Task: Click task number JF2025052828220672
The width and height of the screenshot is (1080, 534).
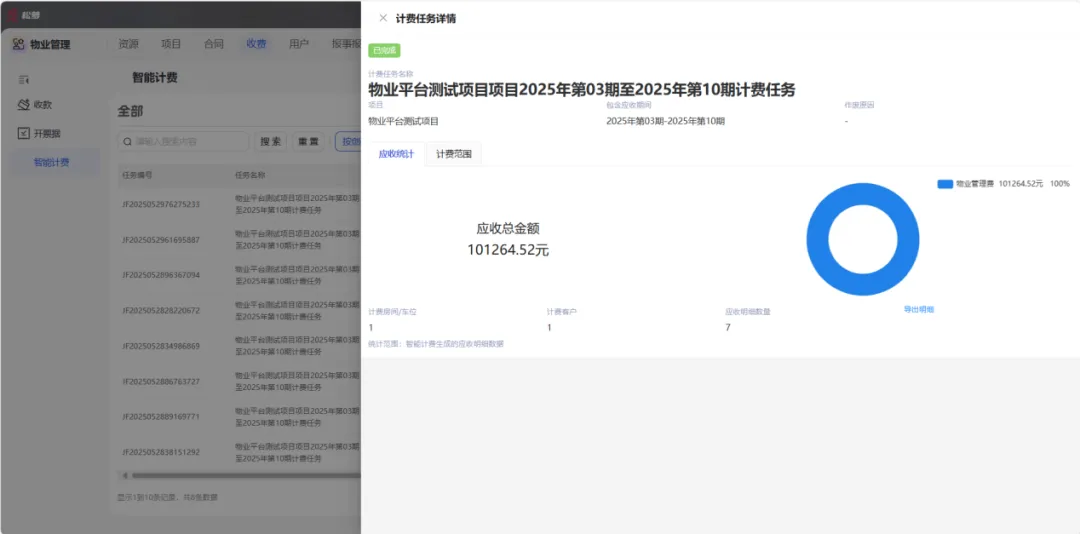Action: 160,311
